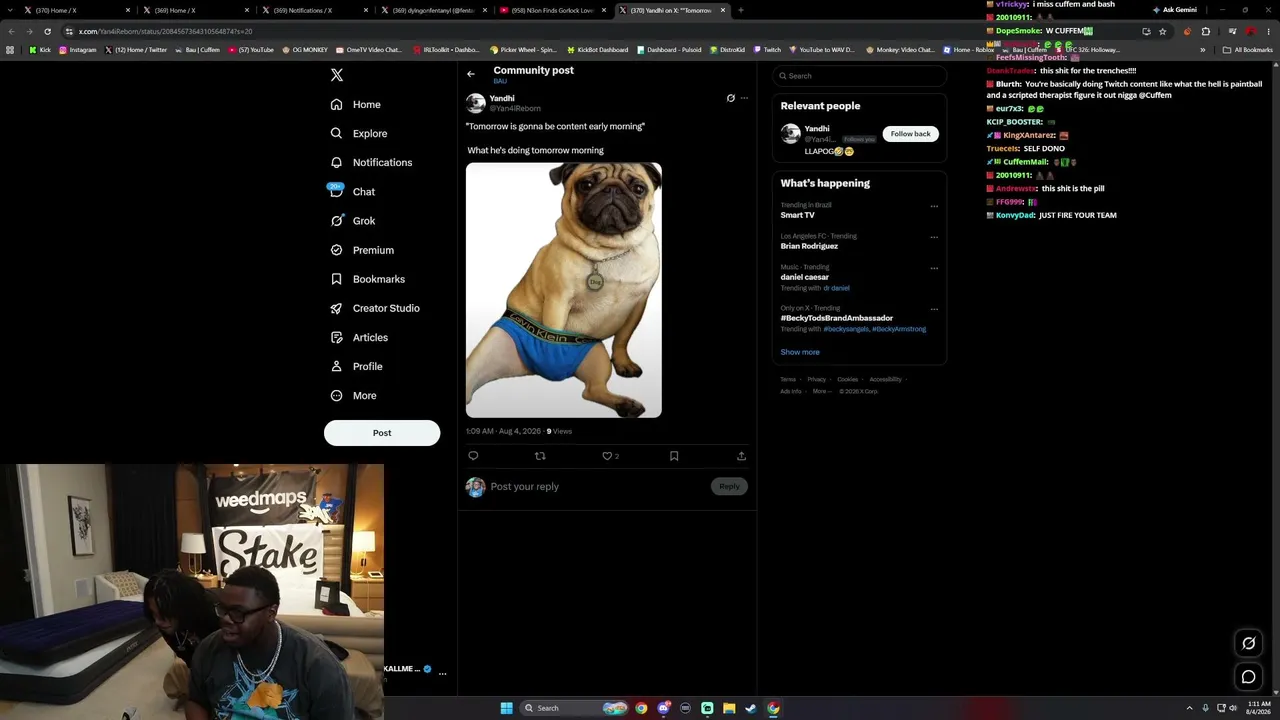
Task: Click the Reply button
Action: [729, 486]
